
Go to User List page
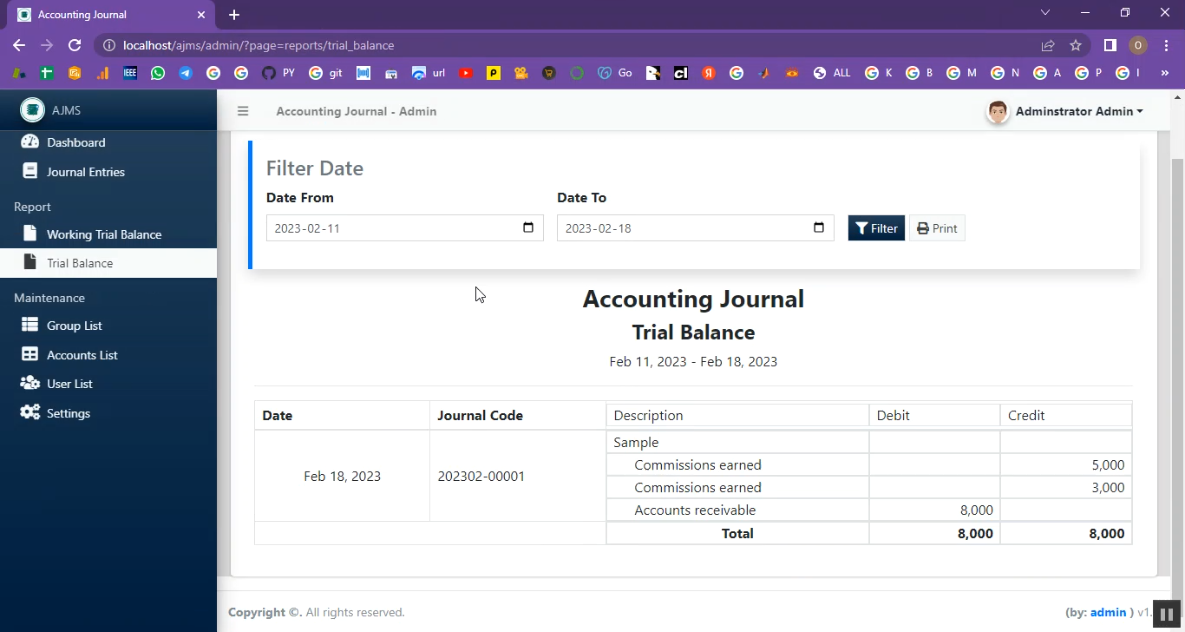click(x=69, y=384)
